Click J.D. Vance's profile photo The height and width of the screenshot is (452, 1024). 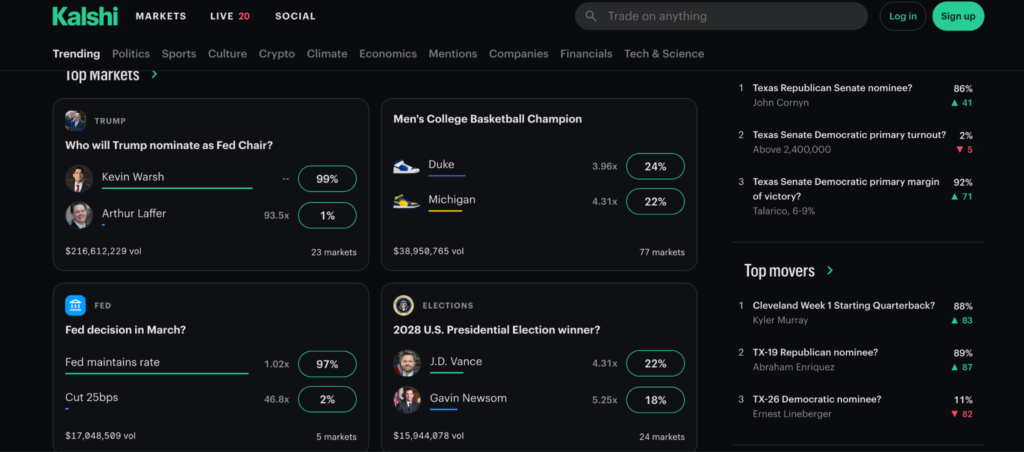point(407,364)
